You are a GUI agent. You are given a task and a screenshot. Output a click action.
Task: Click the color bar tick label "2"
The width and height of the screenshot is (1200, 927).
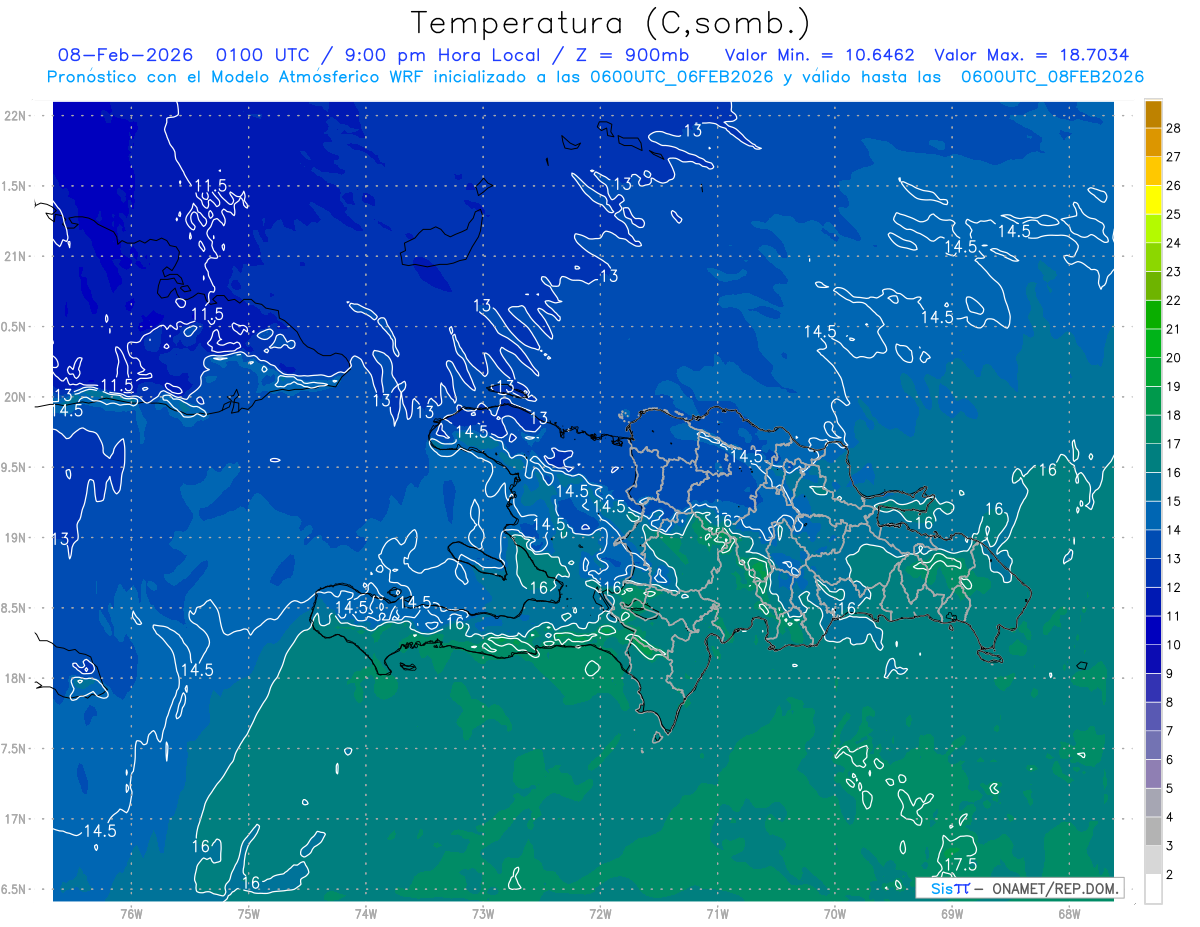point(1170,875)
